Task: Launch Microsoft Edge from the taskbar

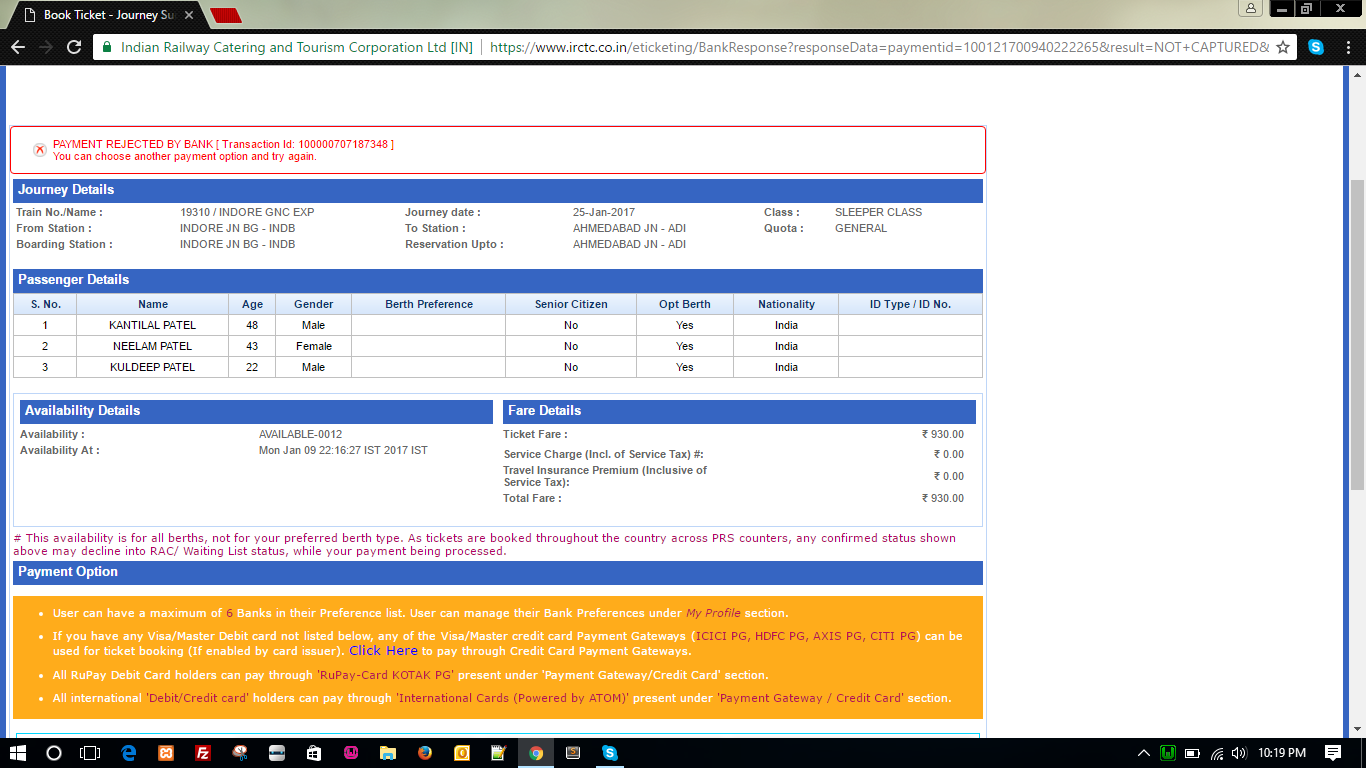Action: click(129, 753)
